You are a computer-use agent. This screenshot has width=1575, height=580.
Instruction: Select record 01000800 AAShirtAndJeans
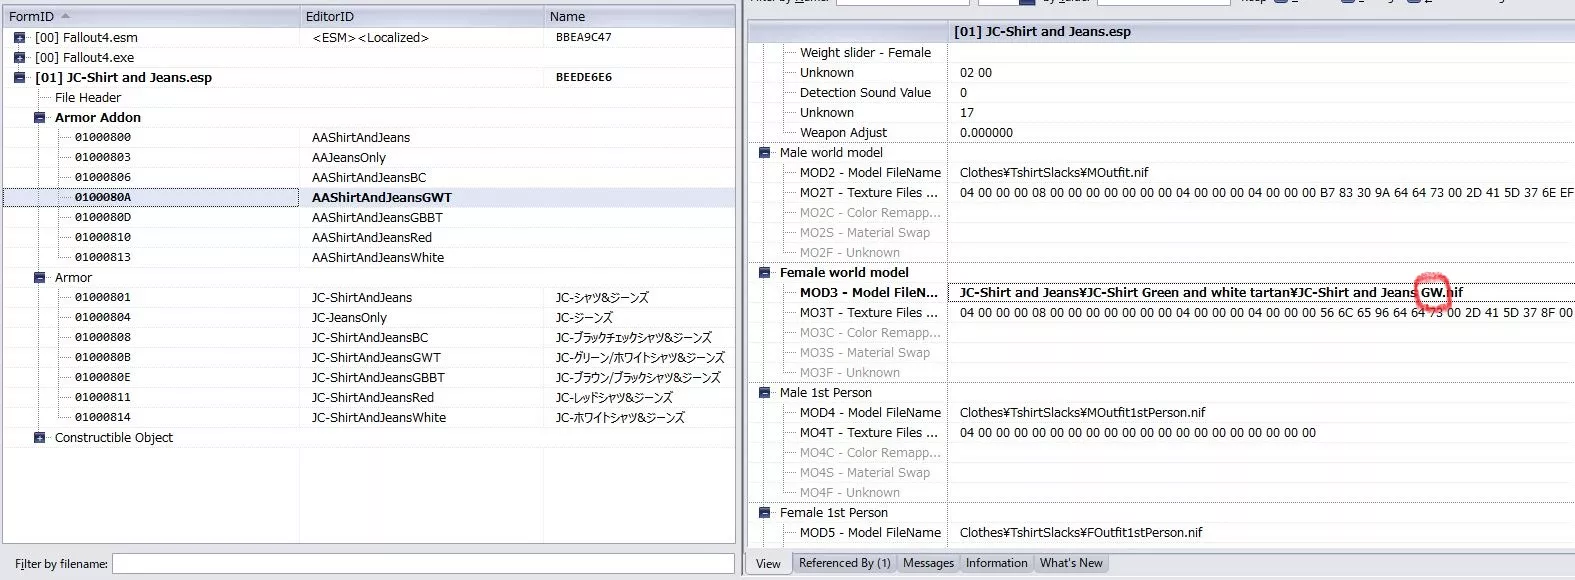[369, 137]
